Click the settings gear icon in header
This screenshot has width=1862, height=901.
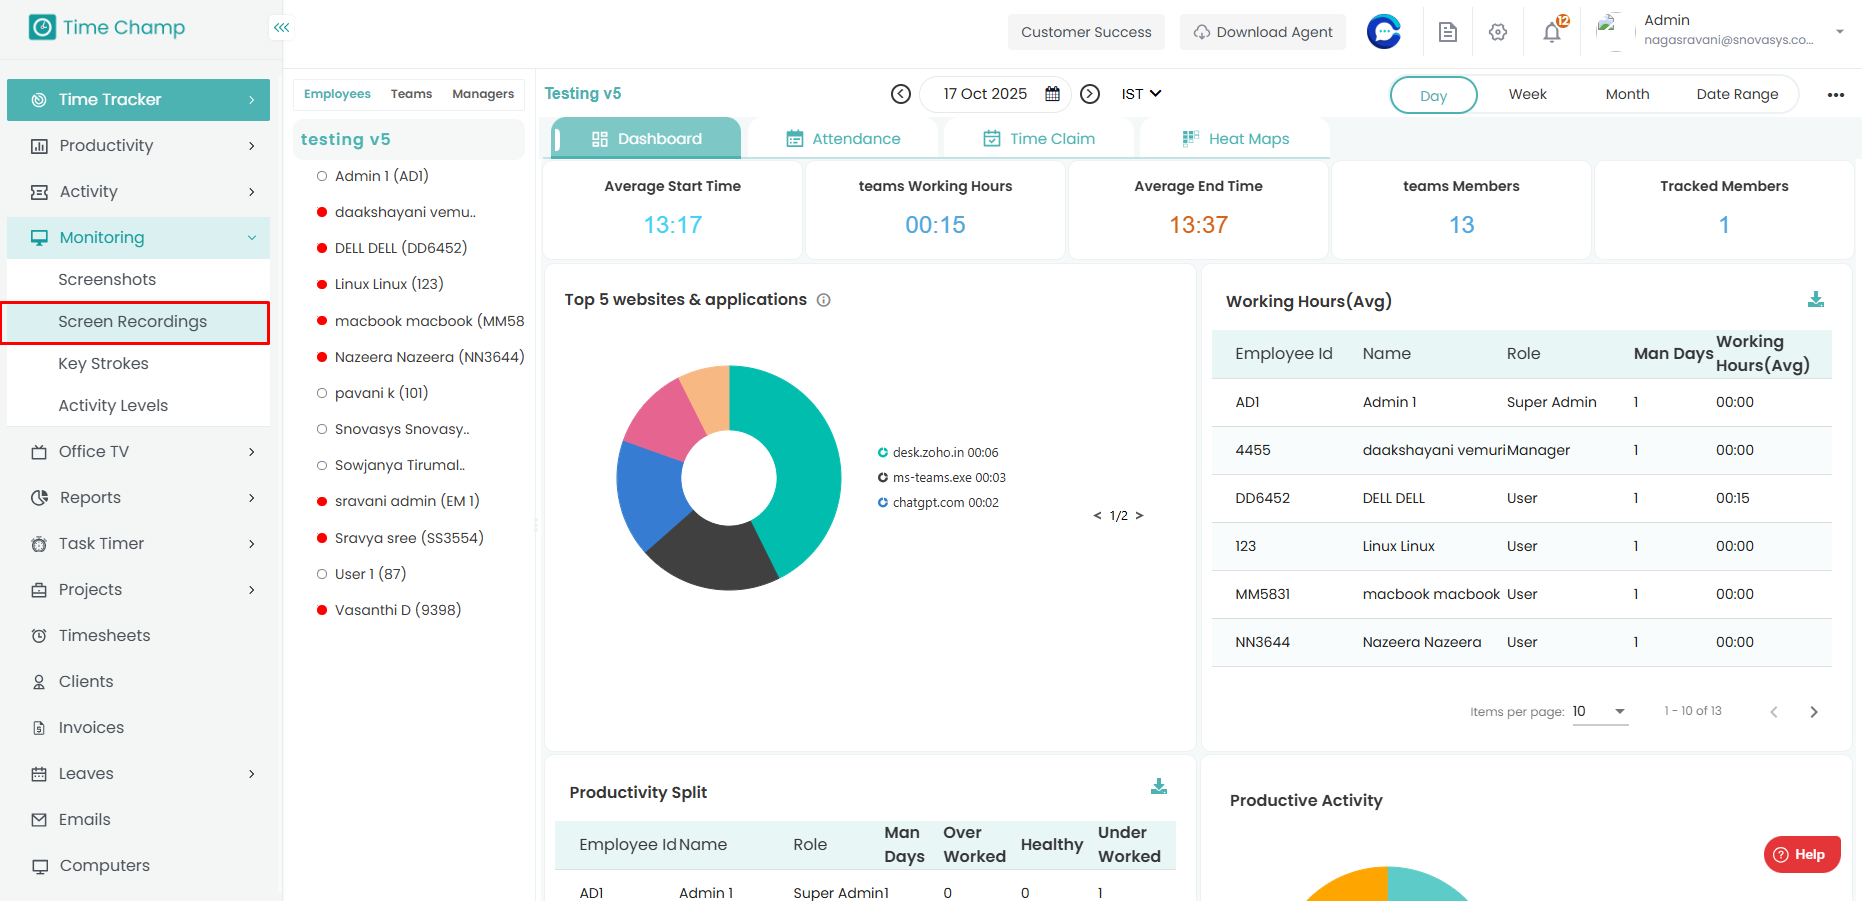(1497, 32)
